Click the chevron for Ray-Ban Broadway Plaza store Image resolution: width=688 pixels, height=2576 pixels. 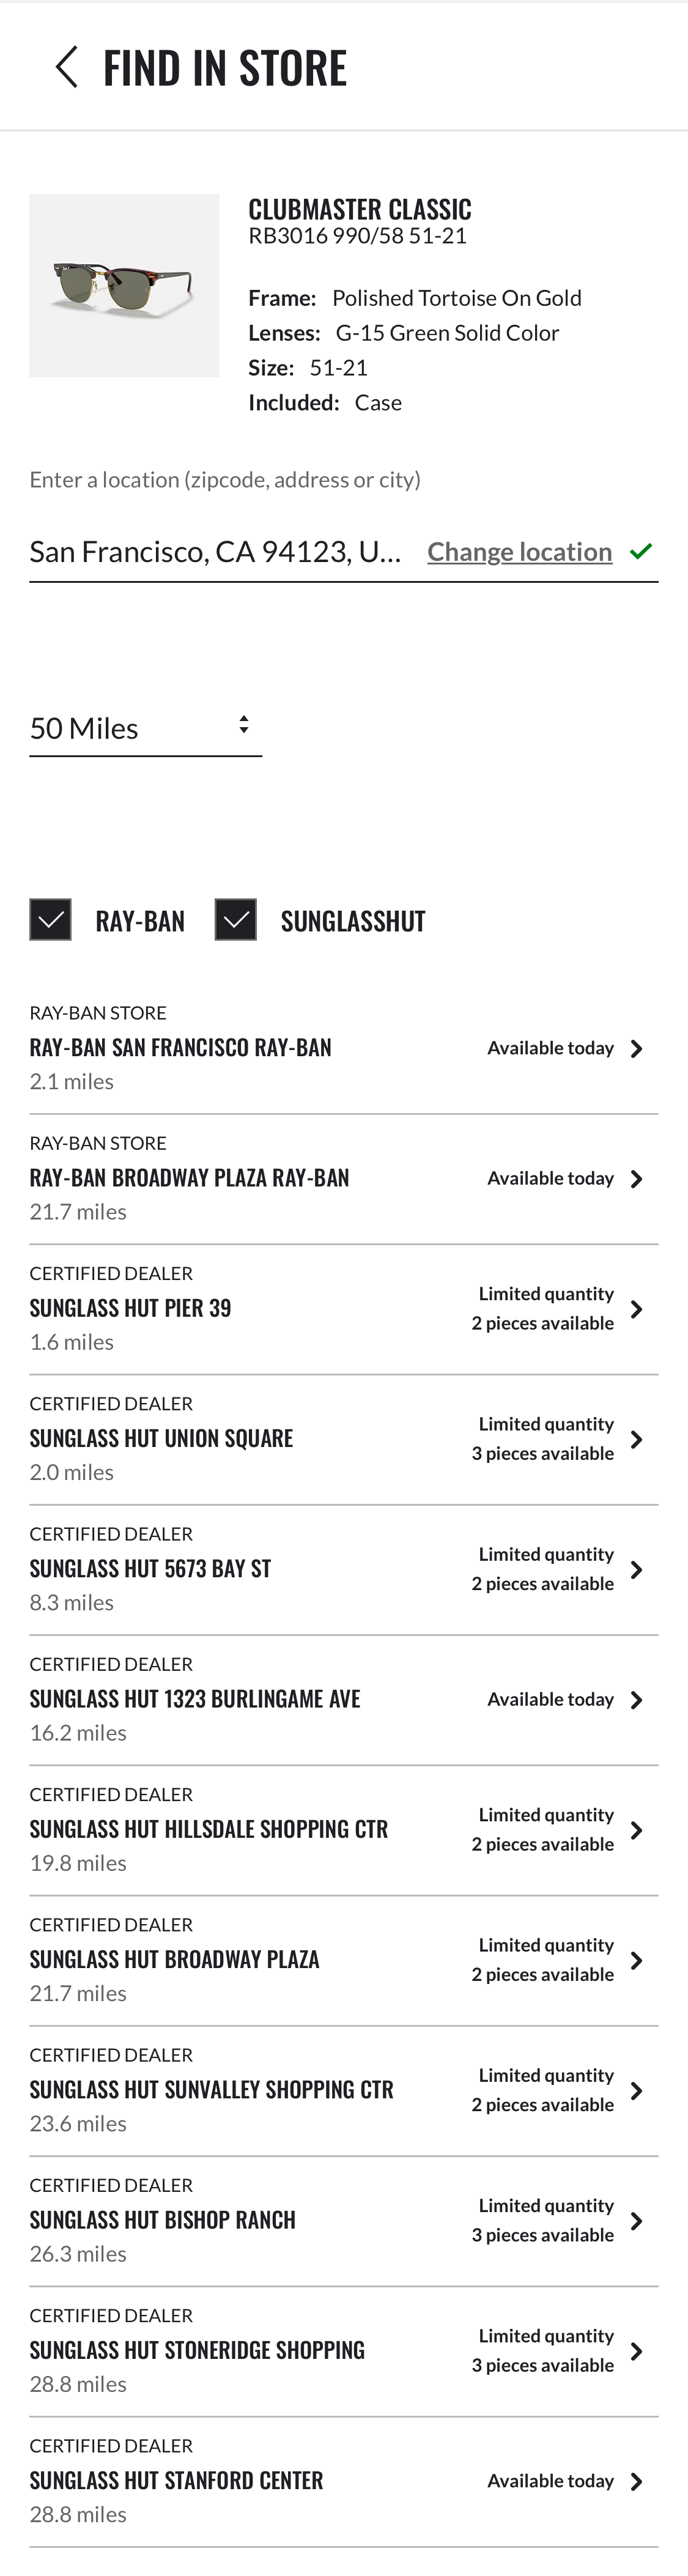tap(637, 1178)
